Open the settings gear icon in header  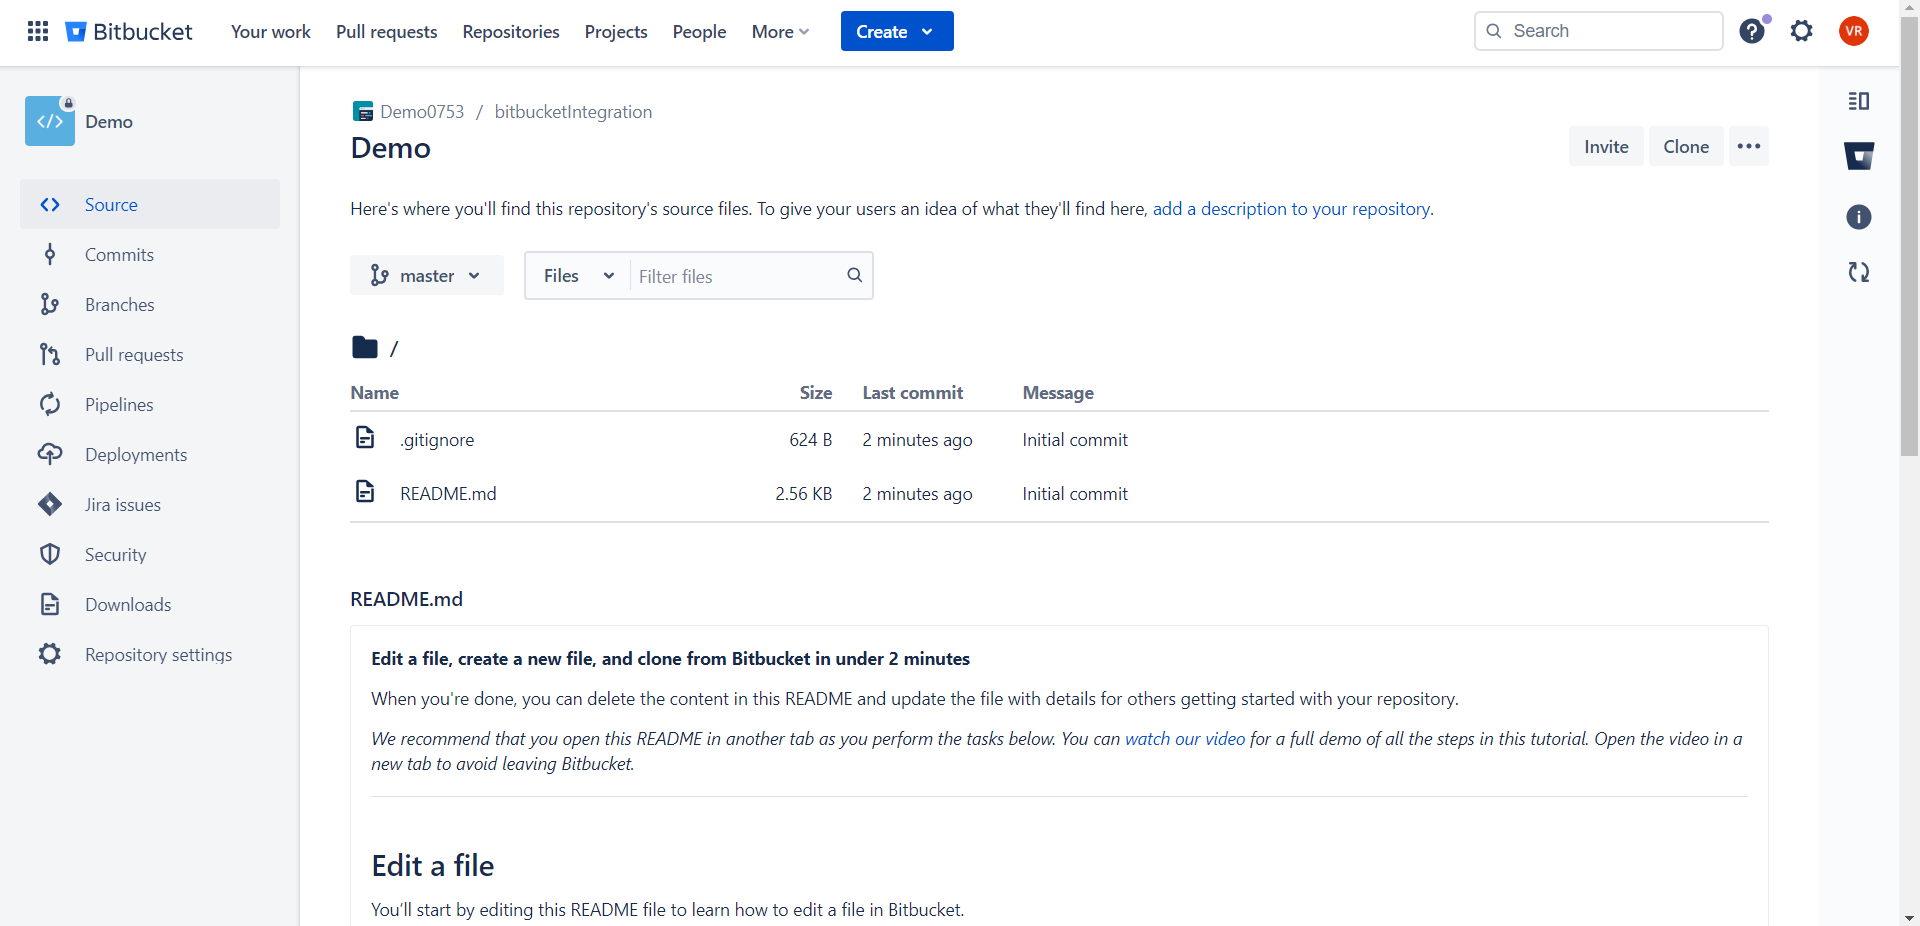click(1802, 31)
